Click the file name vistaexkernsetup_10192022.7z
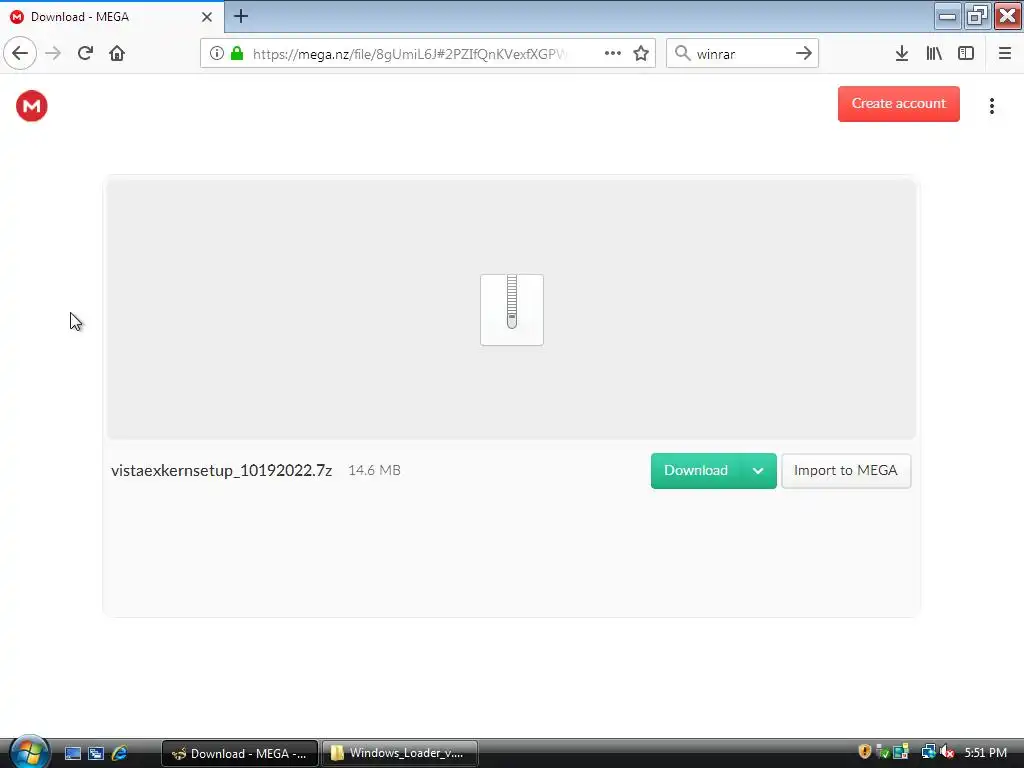Viewport: 1024px width, 768px height. point(221,471)
